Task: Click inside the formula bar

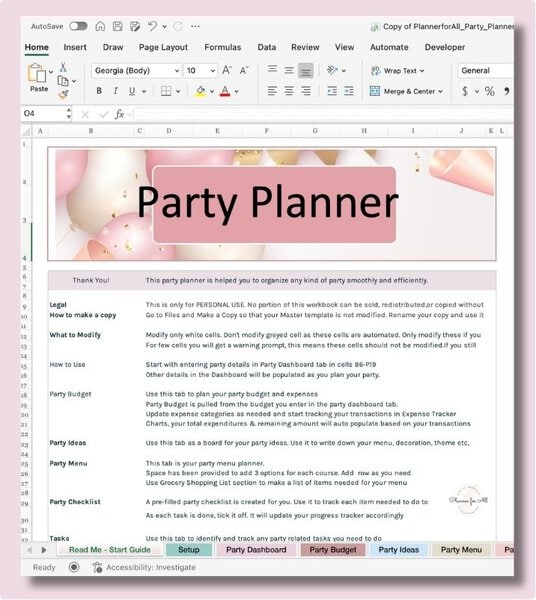Action: pos(323,114)
